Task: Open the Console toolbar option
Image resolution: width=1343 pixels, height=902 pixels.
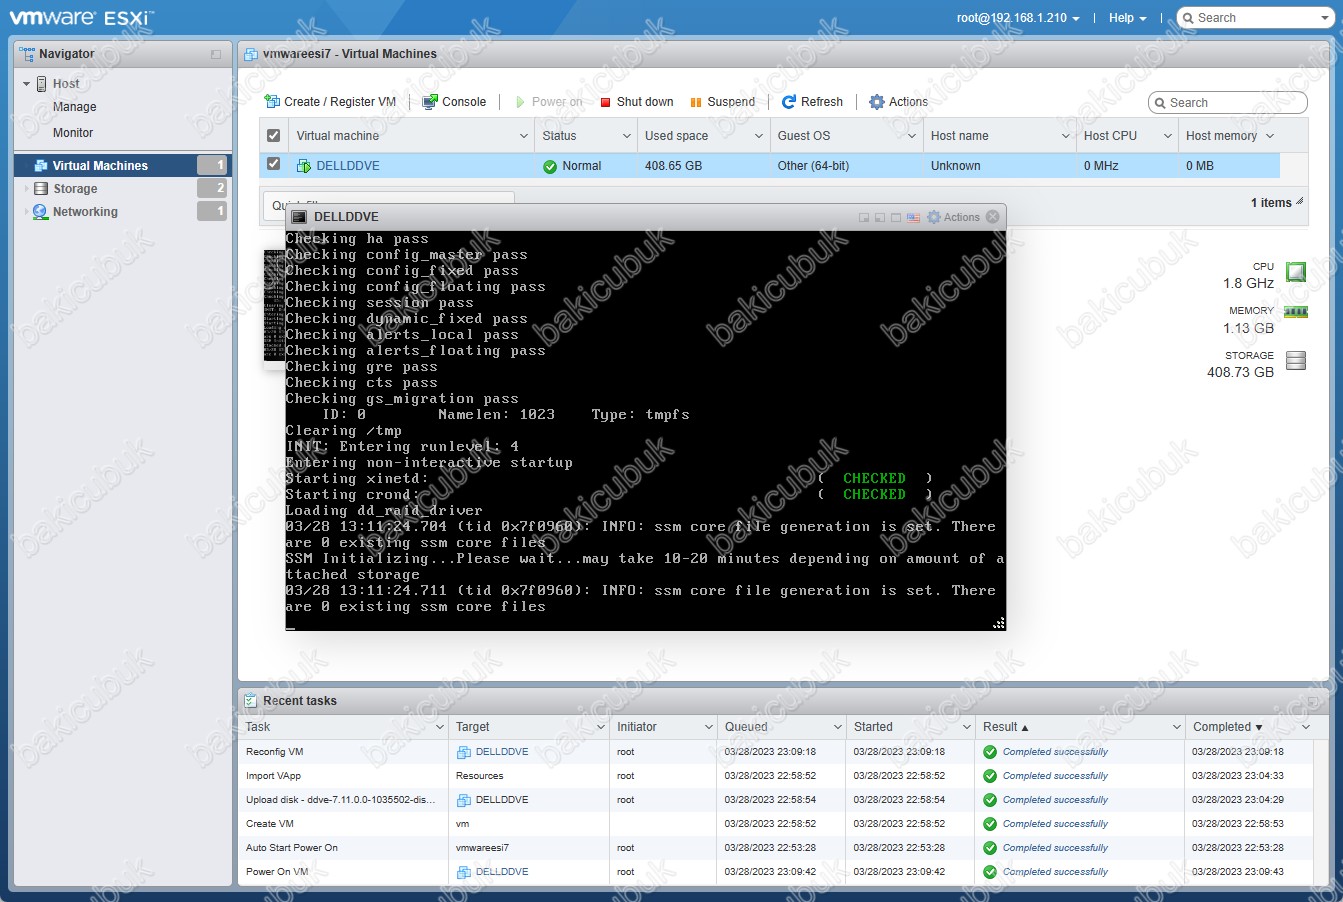Action: [x=454, y=102]
